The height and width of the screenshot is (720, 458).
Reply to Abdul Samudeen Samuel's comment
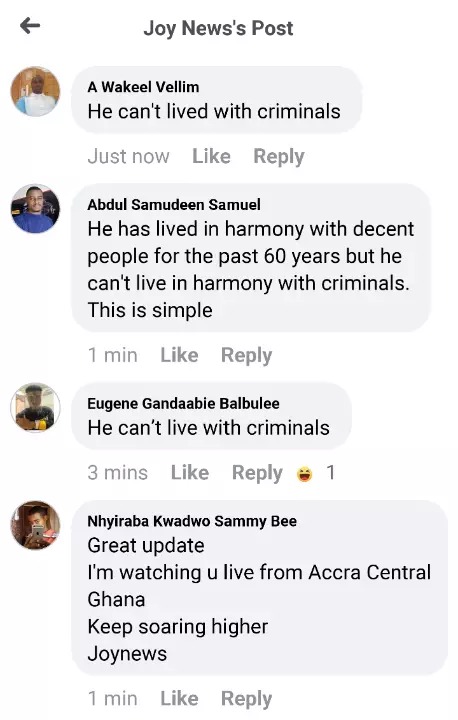(x=247, y=355)
